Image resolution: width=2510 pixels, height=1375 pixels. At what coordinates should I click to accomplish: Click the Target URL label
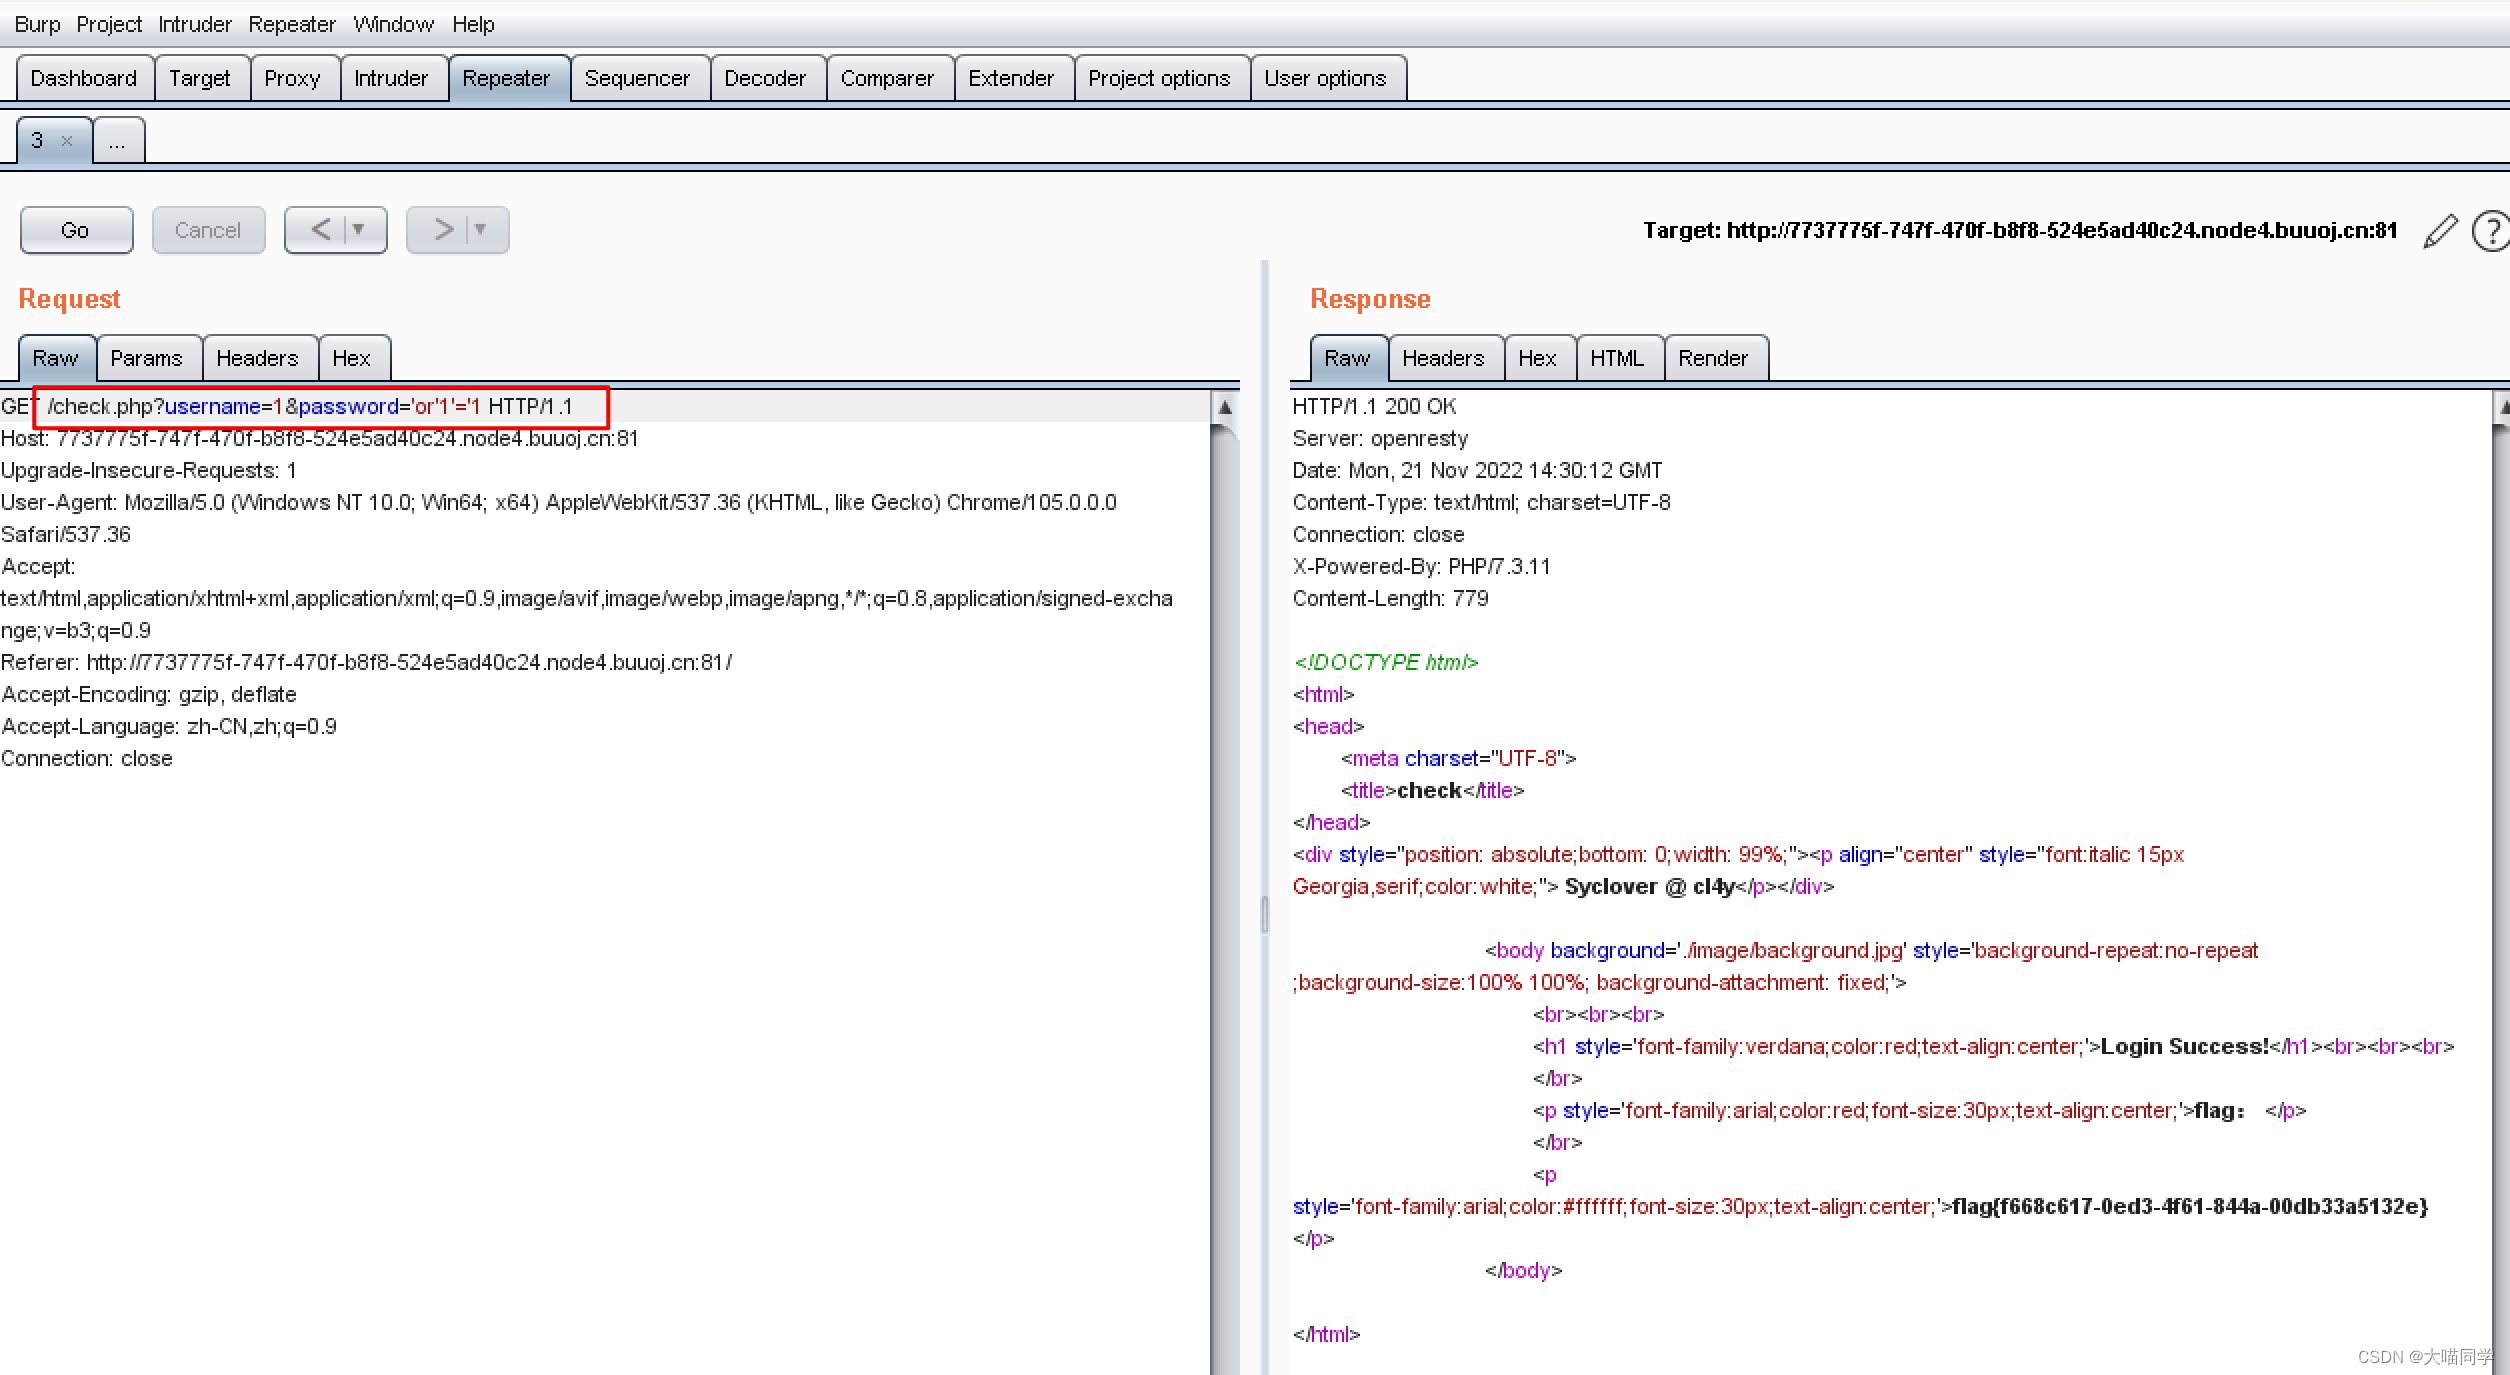(2020, 231)
